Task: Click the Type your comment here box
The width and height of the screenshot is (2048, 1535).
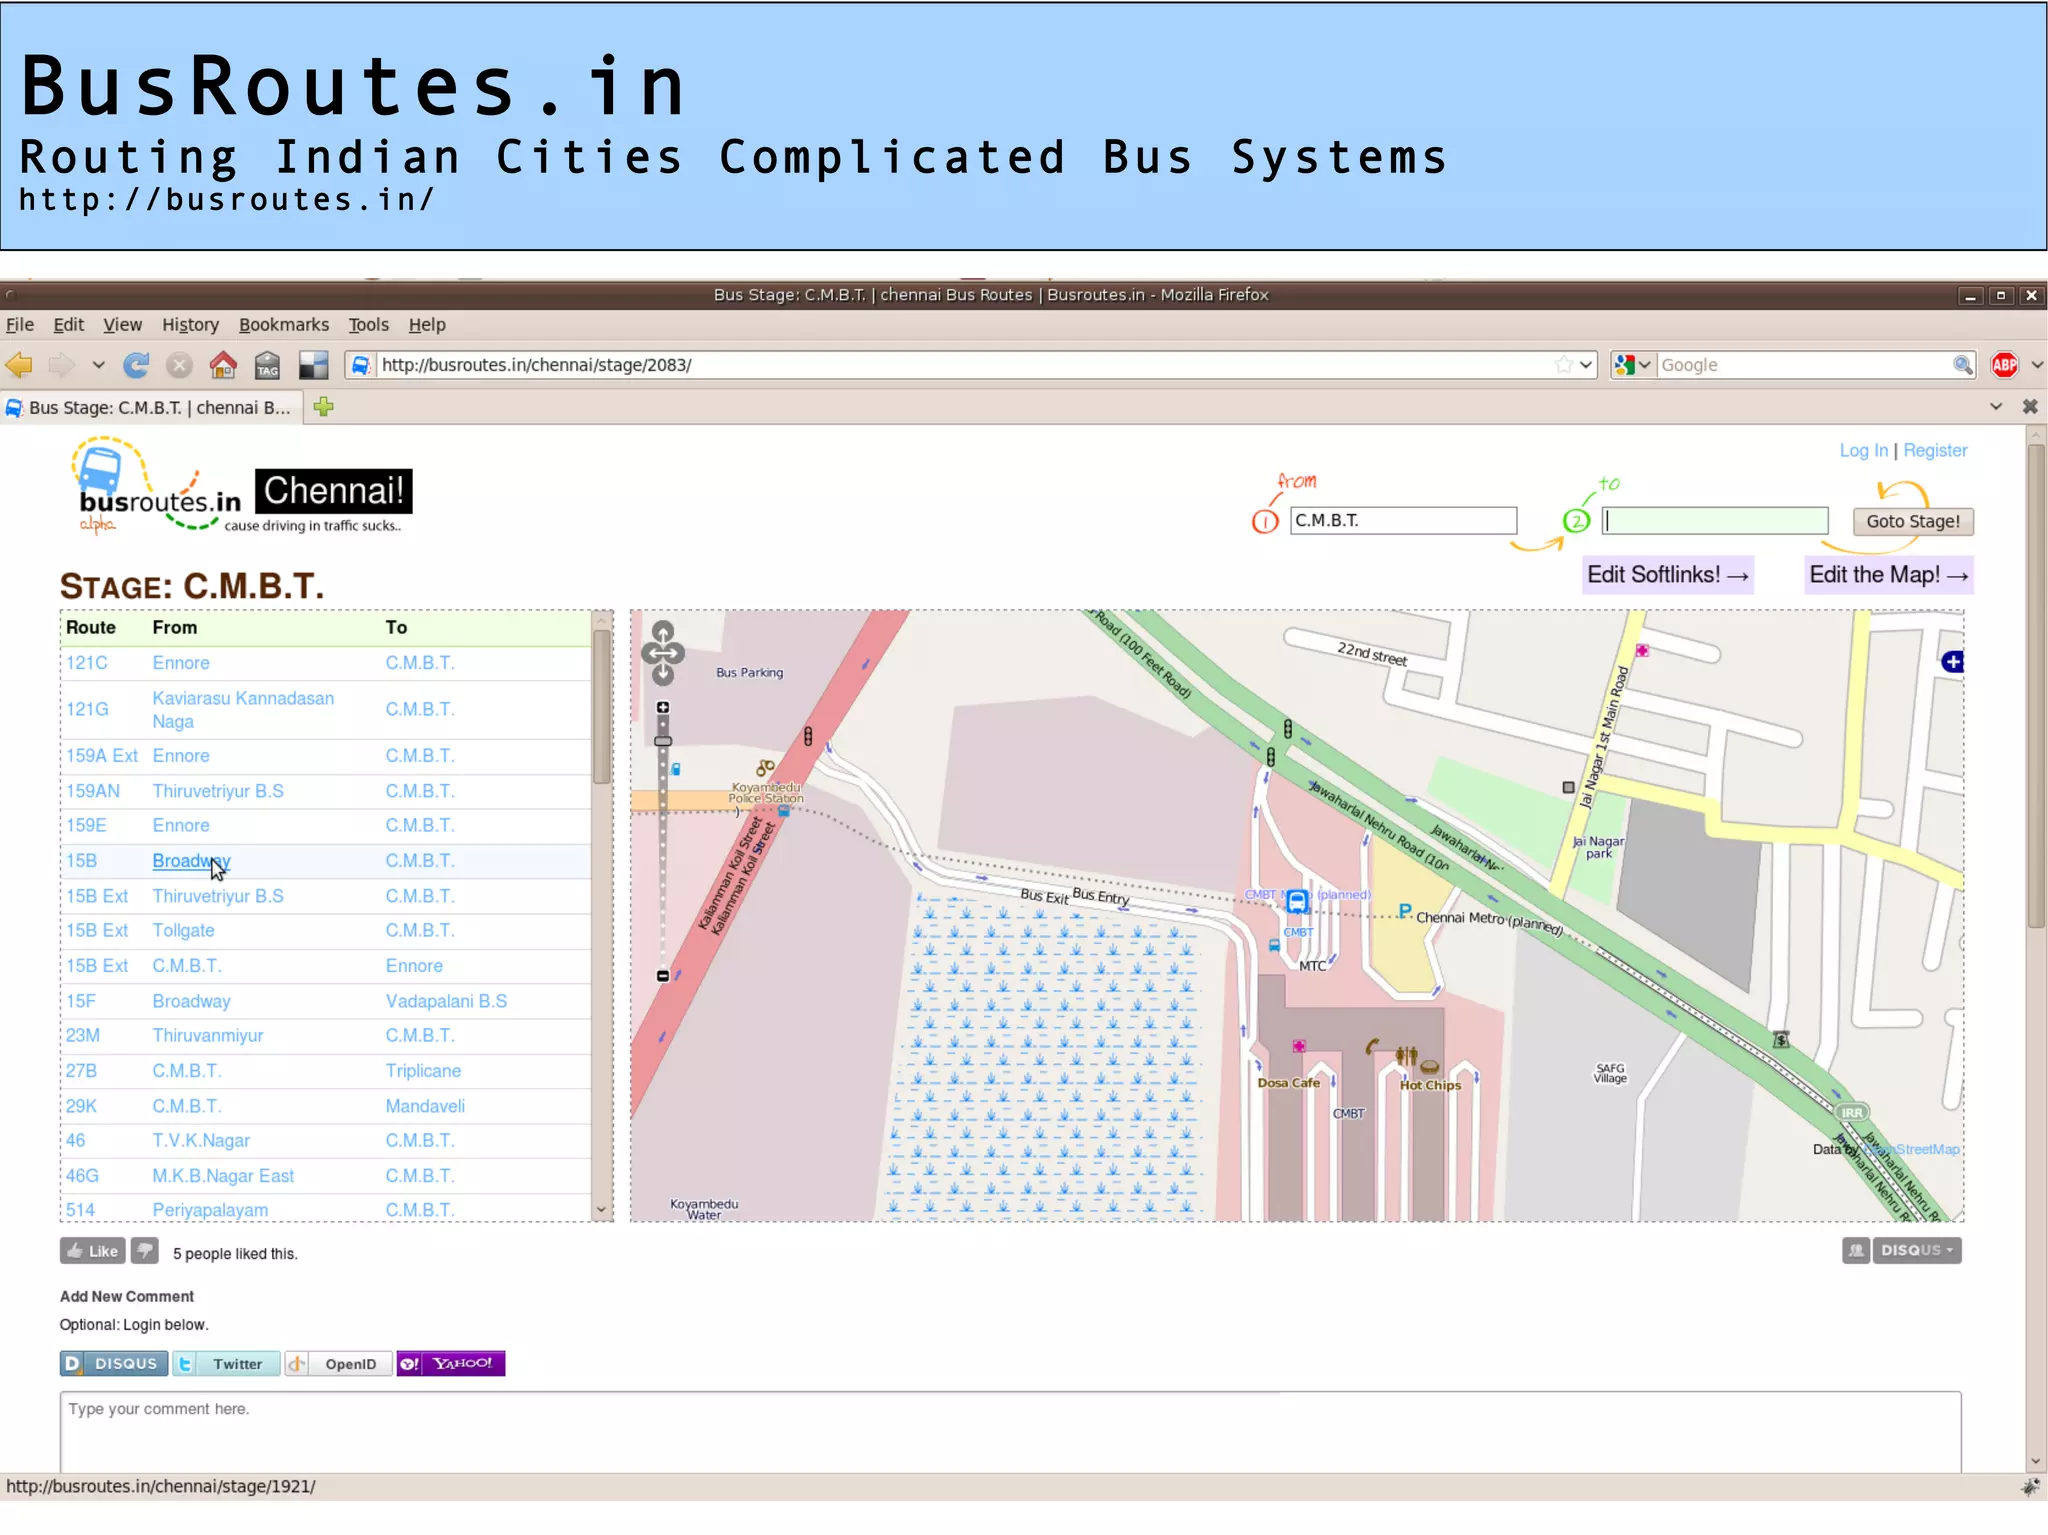Action: tap(1010, 1431)
